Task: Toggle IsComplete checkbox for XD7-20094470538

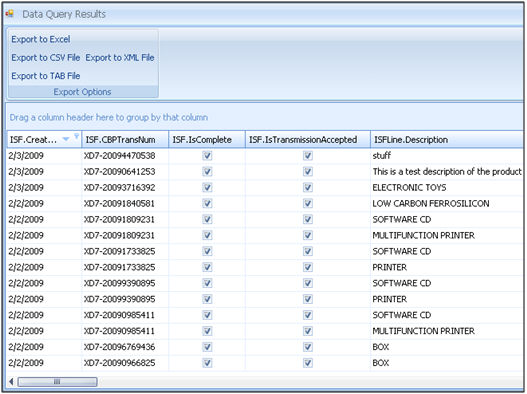Action: click(207, 156)
